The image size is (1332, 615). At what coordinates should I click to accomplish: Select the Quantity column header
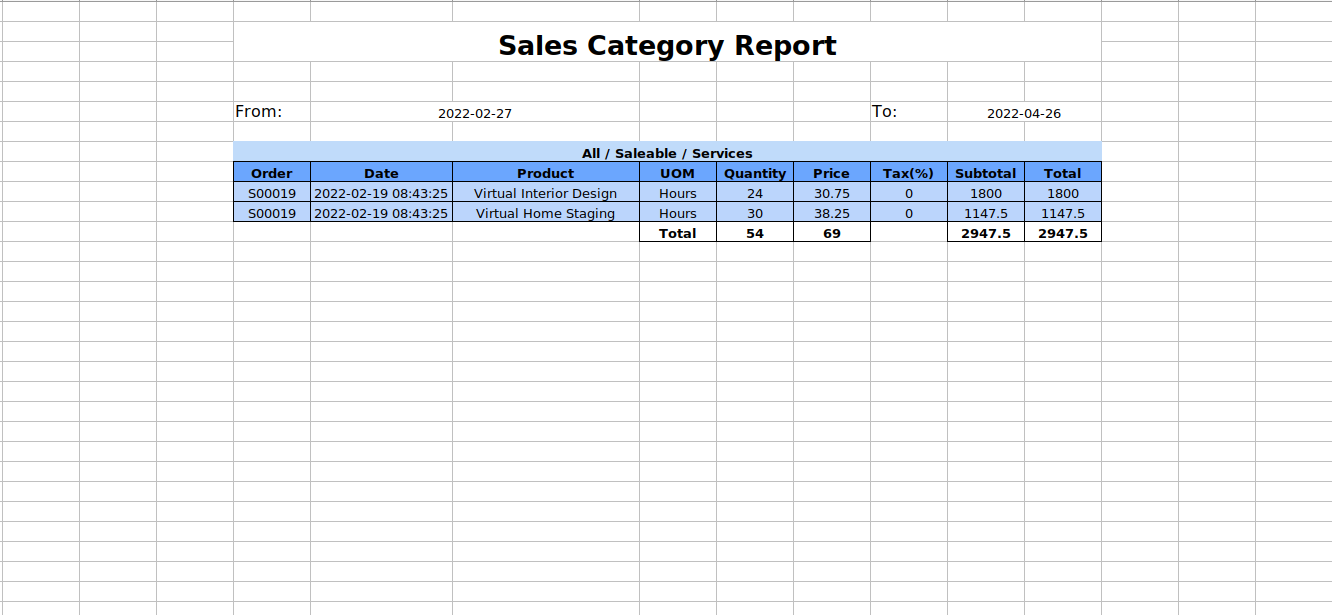[x=755, y=173]
